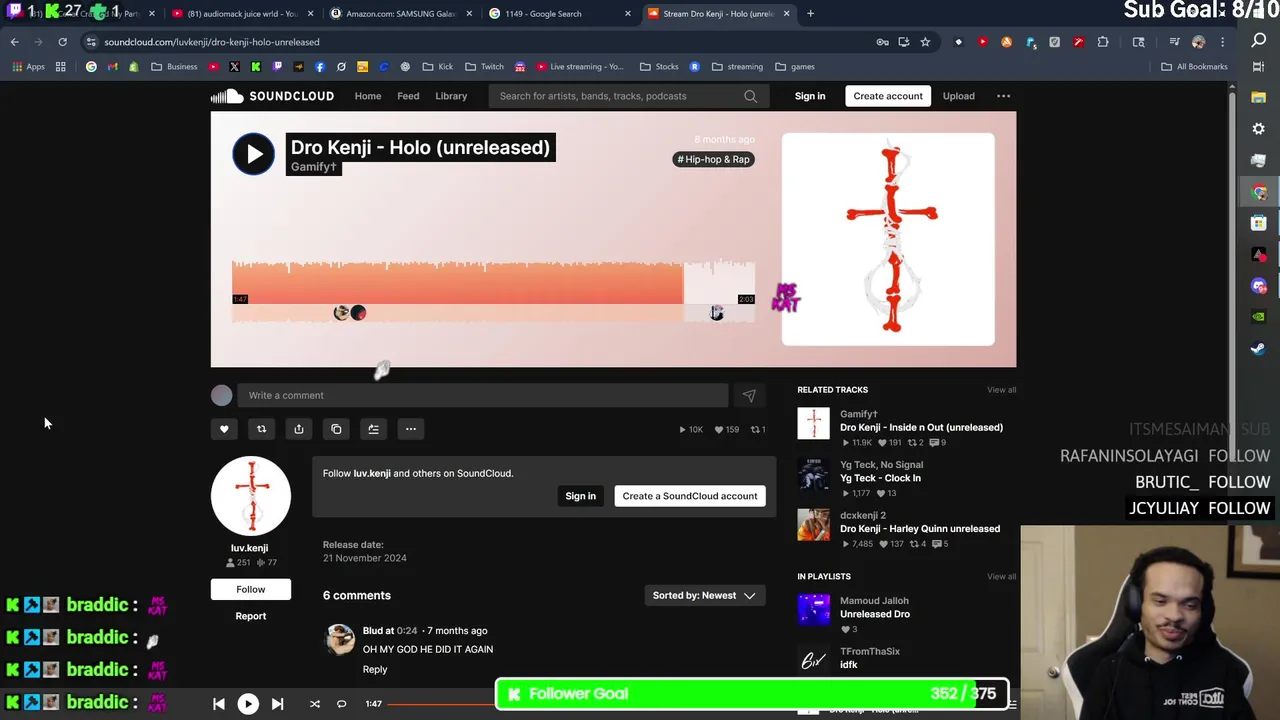
Task: Open the Business bookmarks folder
Action: tap(174, 67)
